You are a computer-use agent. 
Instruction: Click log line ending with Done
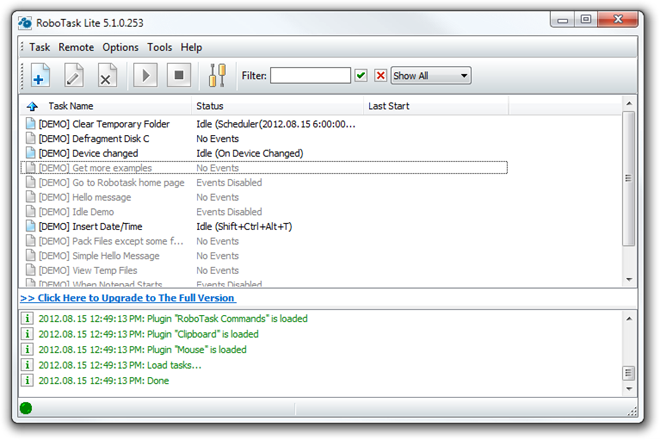(x=104, y=381)
